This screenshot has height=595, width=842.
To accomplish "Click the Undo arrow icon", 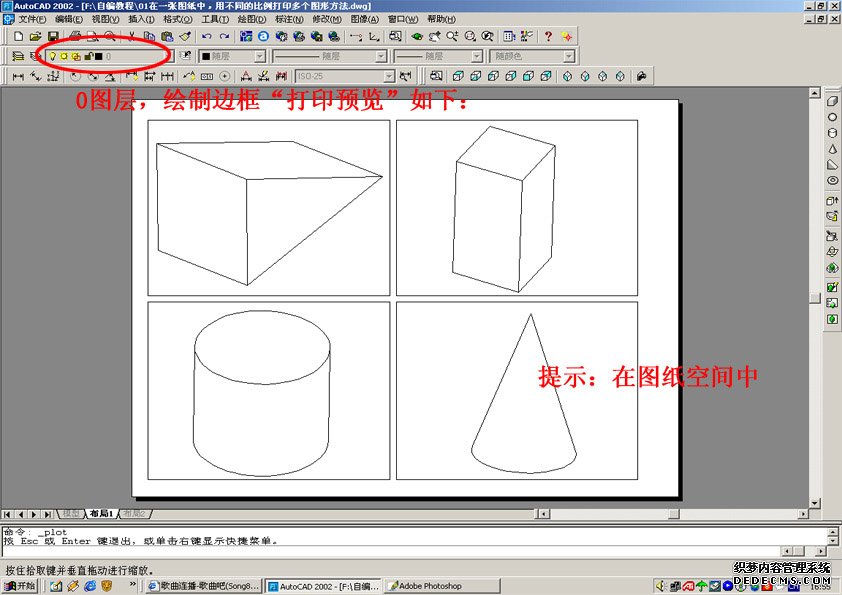I will (206, 36).
